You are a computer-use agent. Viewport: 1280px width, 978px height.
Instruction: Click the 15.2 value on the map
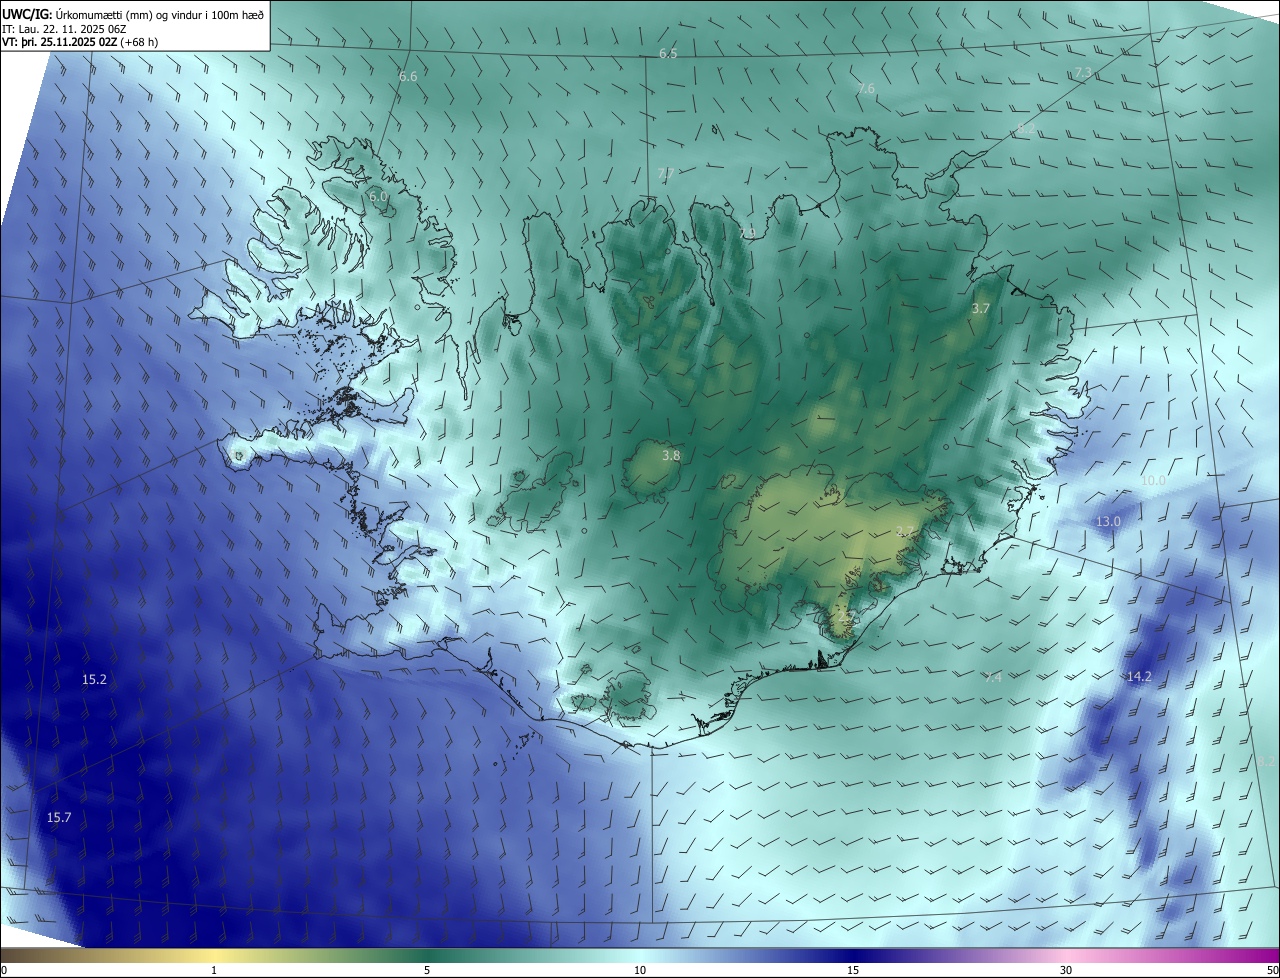tap(94, 680)
